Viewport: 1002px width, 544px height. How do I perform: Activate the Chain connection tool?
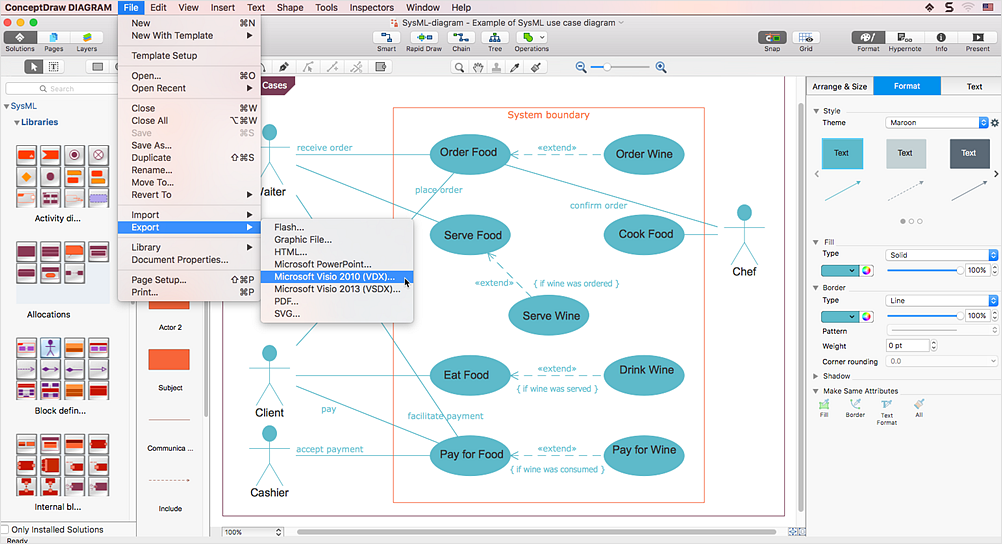point(461,38)
